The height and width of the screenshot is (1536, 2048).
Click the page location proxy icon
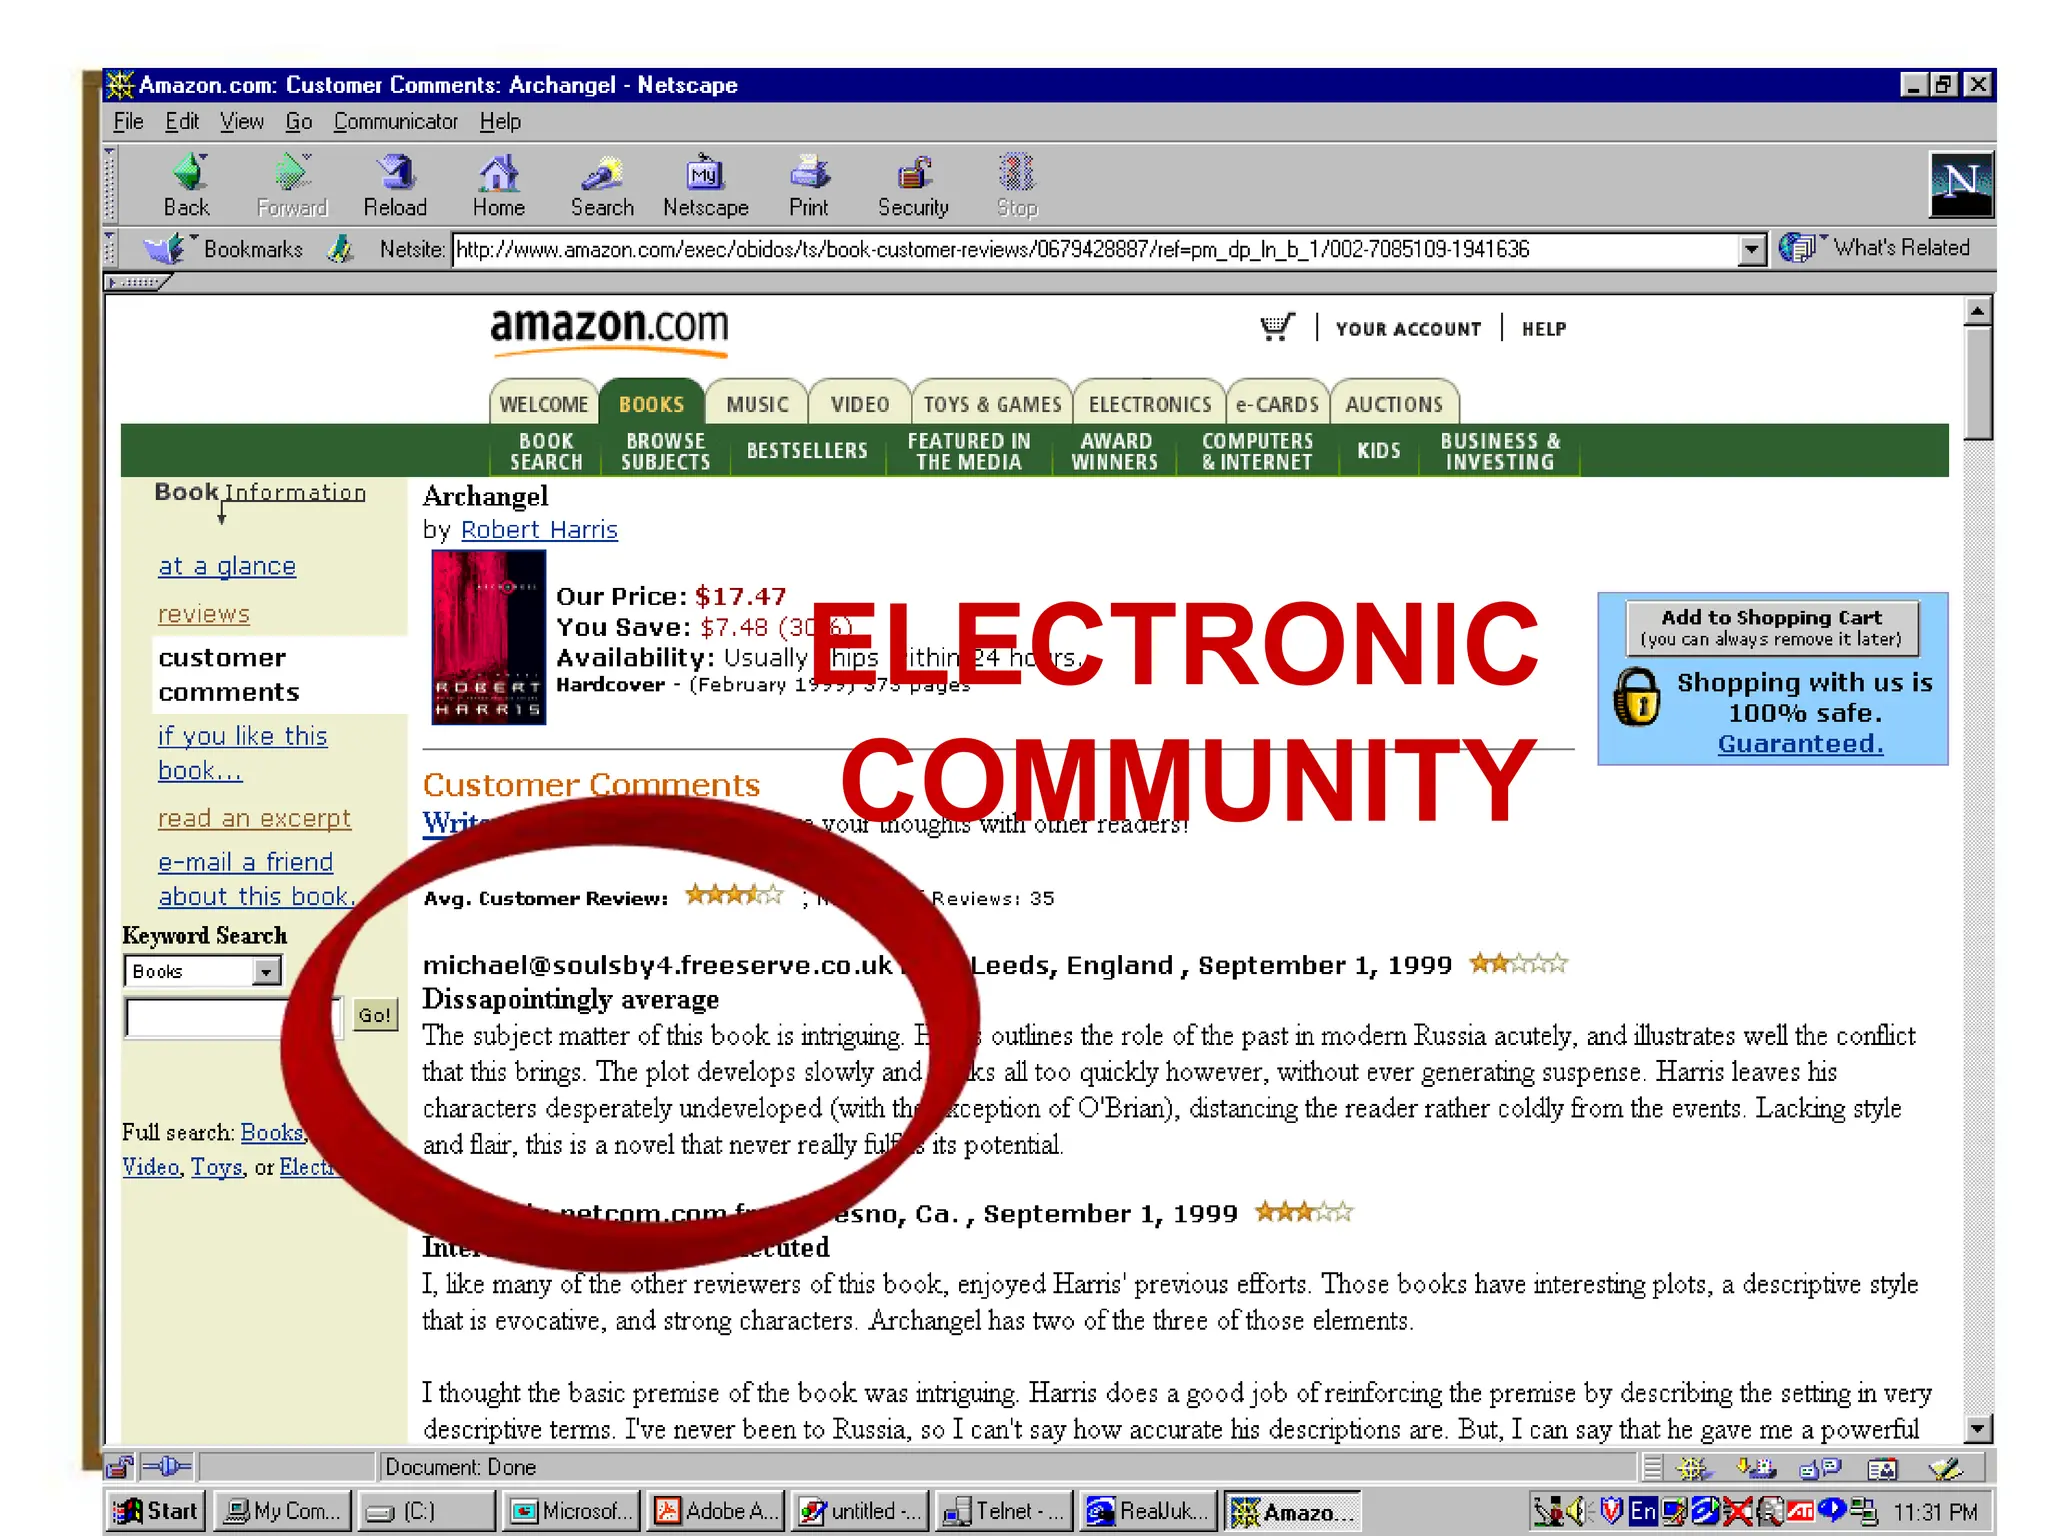(x=341, y=248)
